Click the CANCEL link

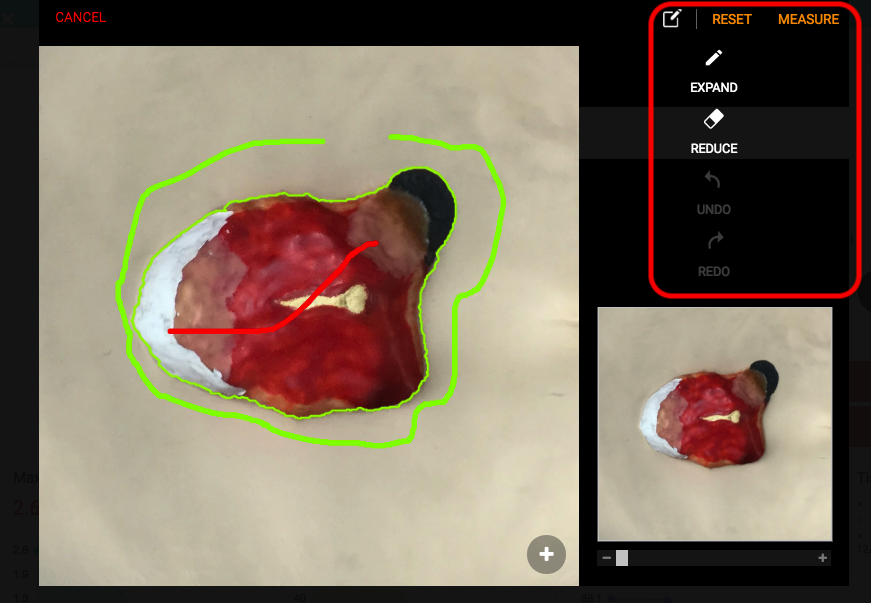click(80, 17)
